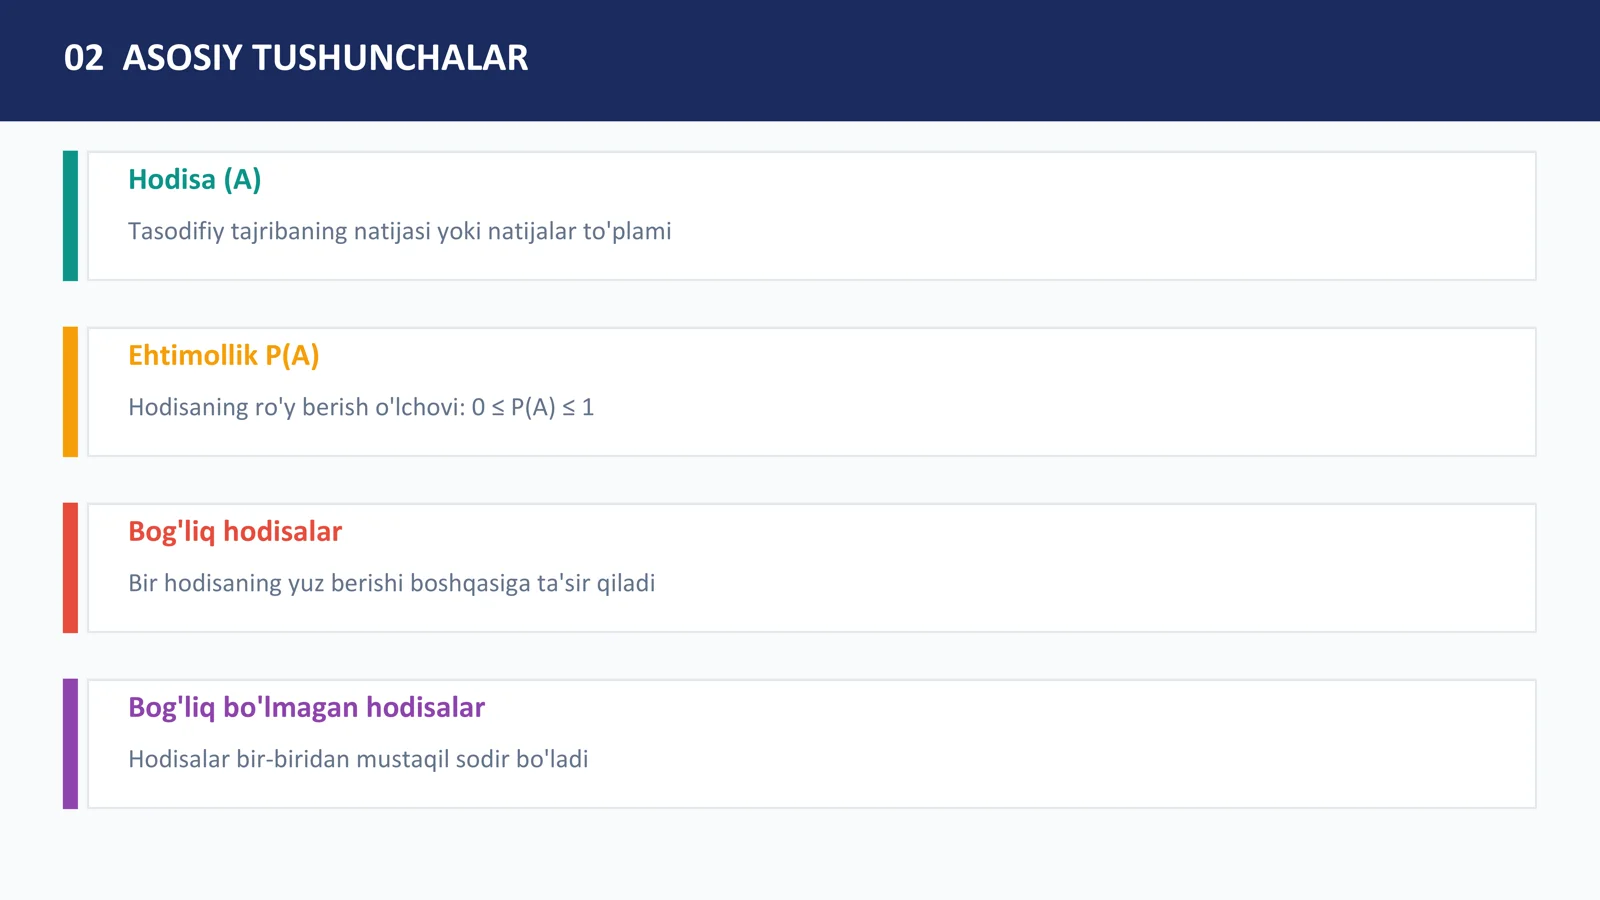The width and height of the screenshot is (1600, 900).
Task: Click the text 'Hodisalar bir-biridan mustaqil sodir bo'ladi'
Action: tap(358, 759)
